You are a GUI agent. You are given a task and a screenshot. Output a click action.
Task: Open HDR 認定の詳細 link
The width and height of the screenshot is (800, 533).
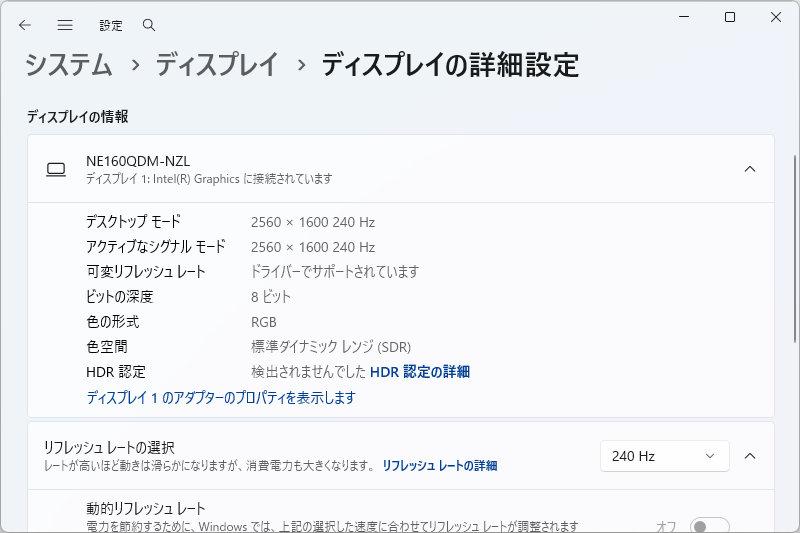(x=420, y=372)
